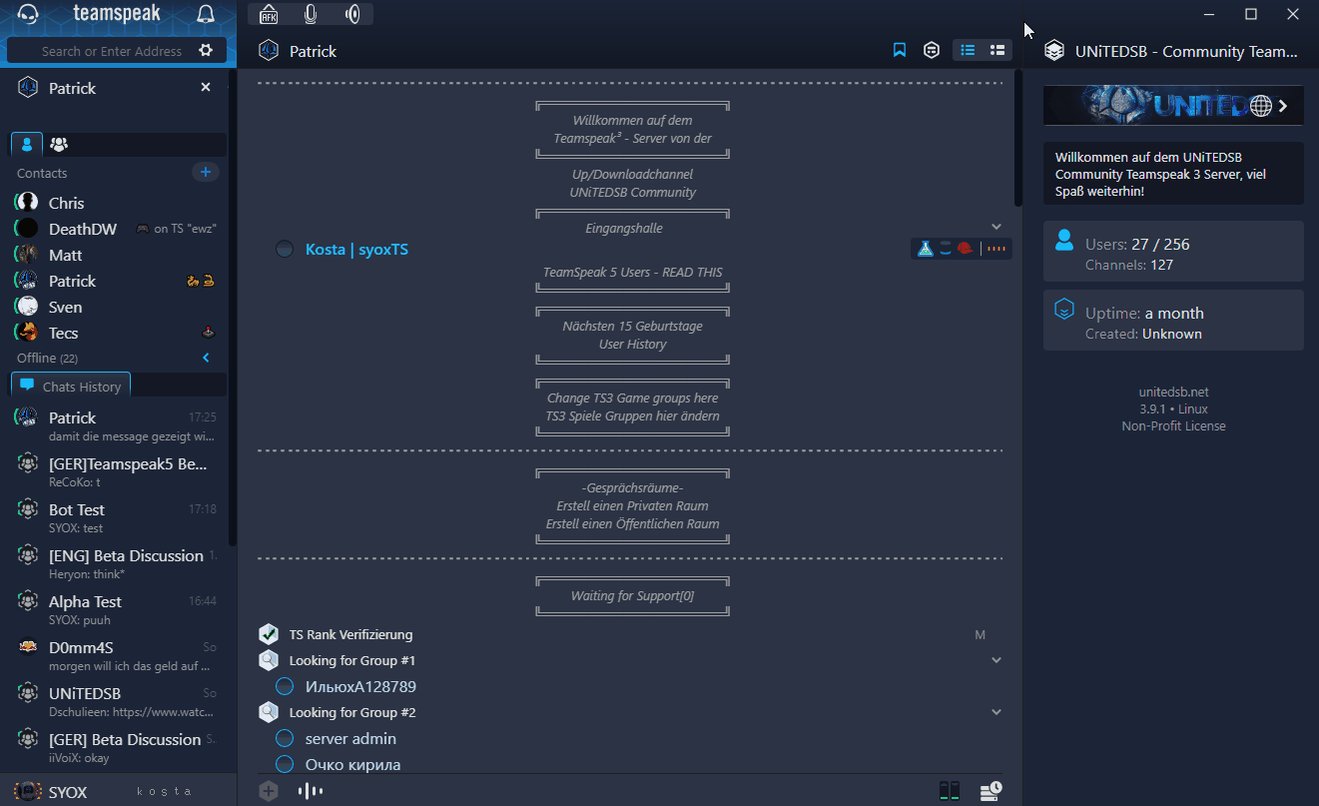1319x806 pixels.
Task: Click the plus hexagon near the chat input
Action: point(268,790)
